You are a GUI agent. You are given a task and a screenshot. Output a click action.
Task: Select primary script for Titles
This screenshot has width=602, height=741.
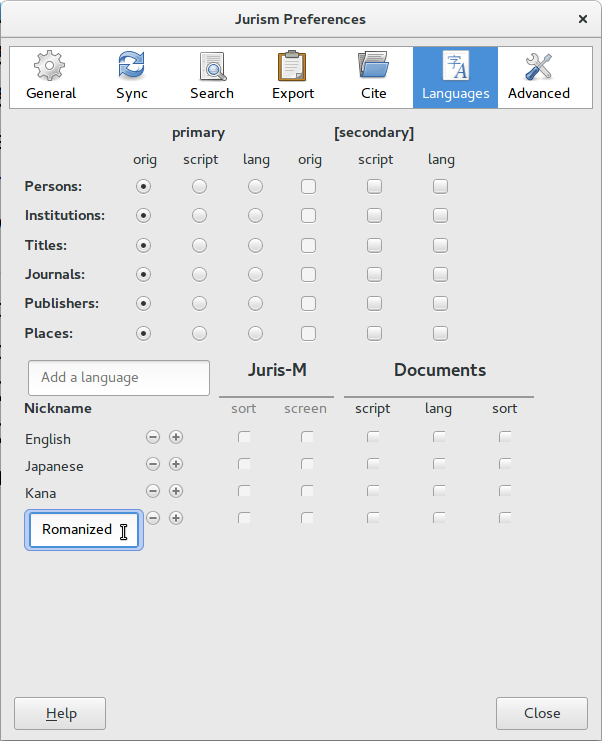click(199, 245)
